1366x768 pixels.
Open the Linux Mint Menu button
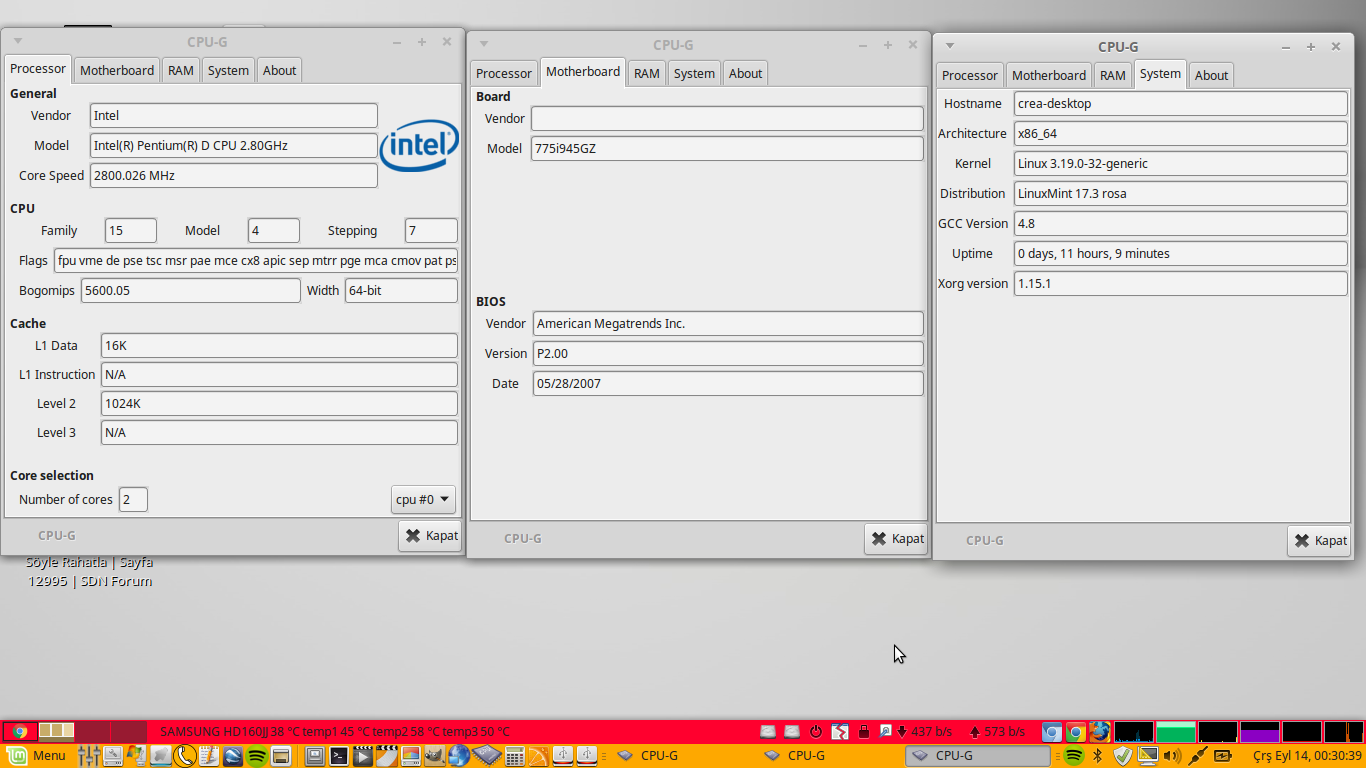(36, 756)
